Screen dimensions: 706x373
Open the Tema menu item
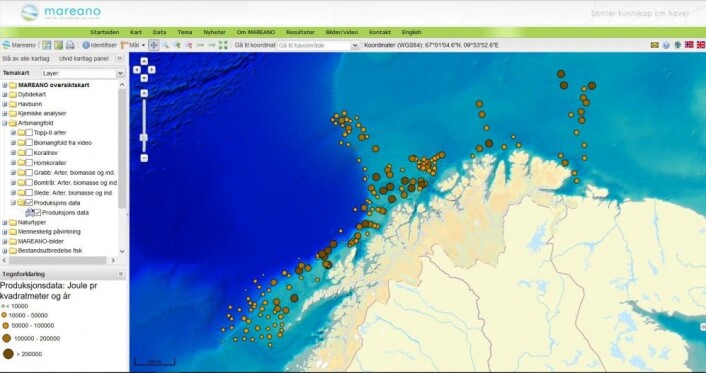click(185, 32)
